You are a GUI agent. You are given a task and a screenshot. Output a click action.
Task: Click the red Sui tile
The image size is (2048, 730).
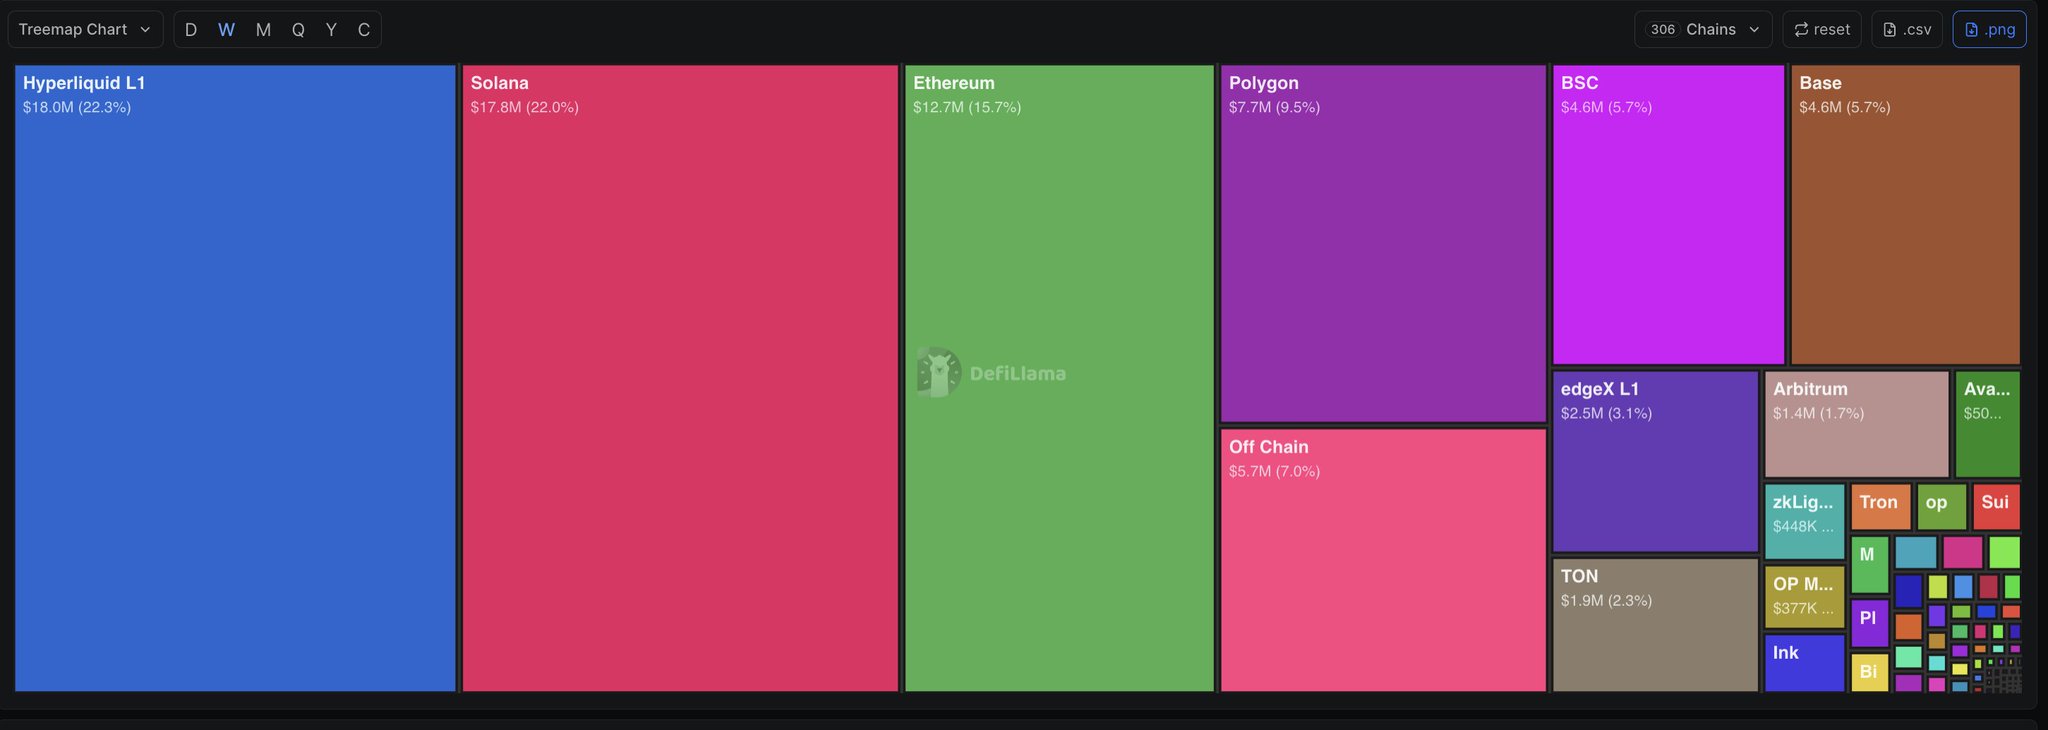[x=1996, y=507]
